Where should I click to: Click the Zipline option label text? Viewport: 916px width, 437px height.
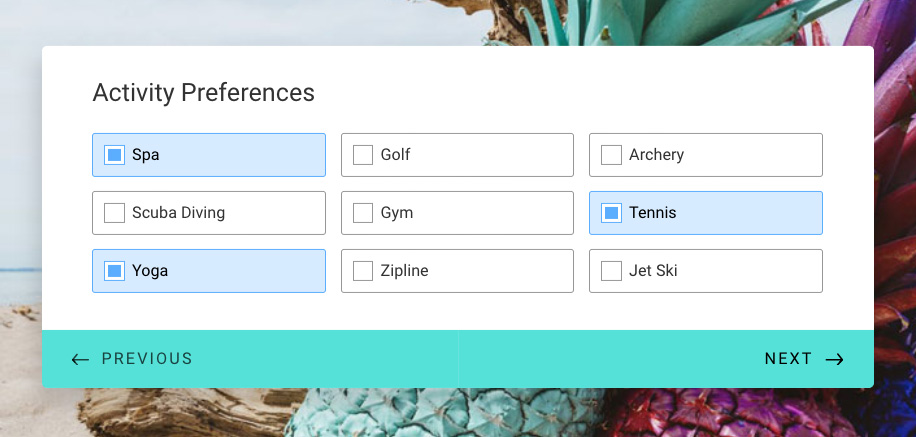(404, 271)
